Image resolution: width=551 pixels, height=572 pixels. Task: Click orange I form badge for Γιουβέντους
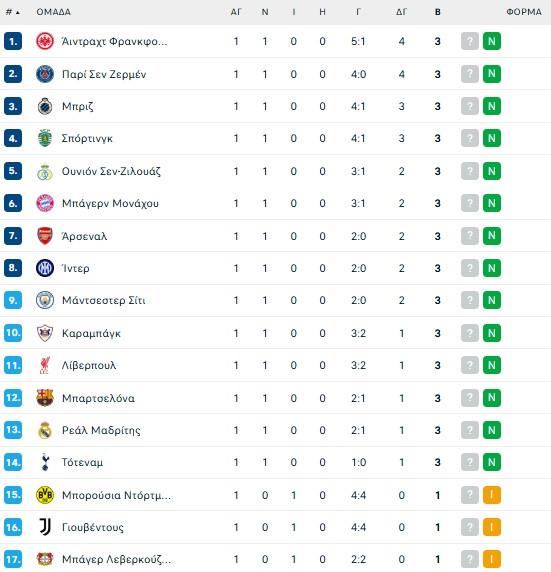coord(492,527)
